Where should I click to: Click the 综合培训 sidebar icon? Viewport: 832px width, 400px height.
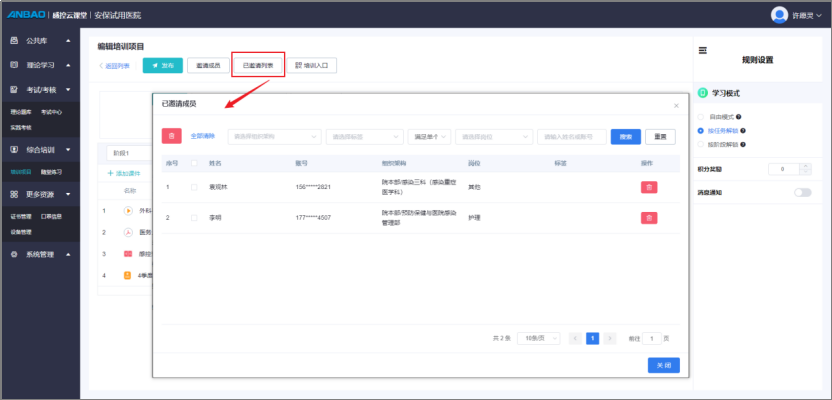point(14,150)
